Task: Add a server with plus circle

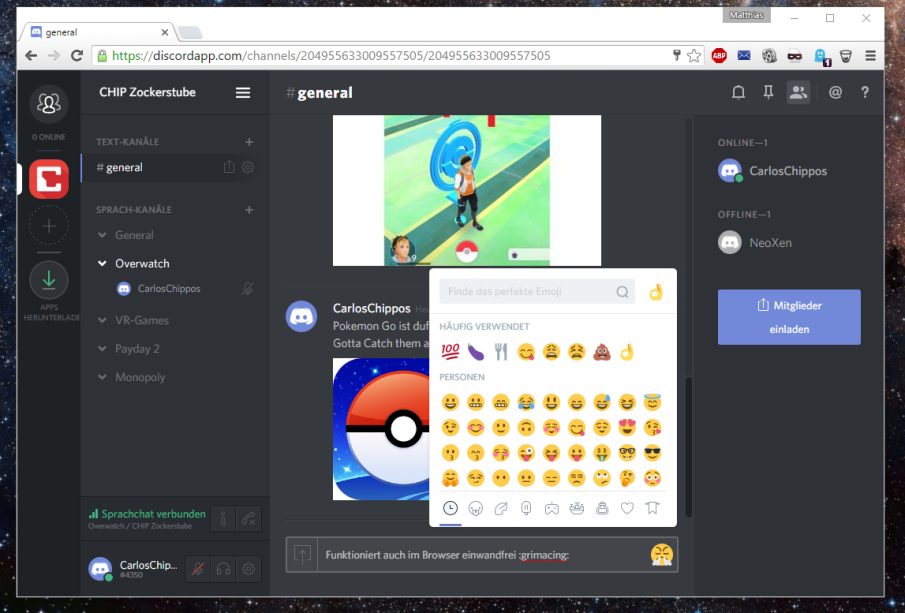Action: tap(49, 226)
